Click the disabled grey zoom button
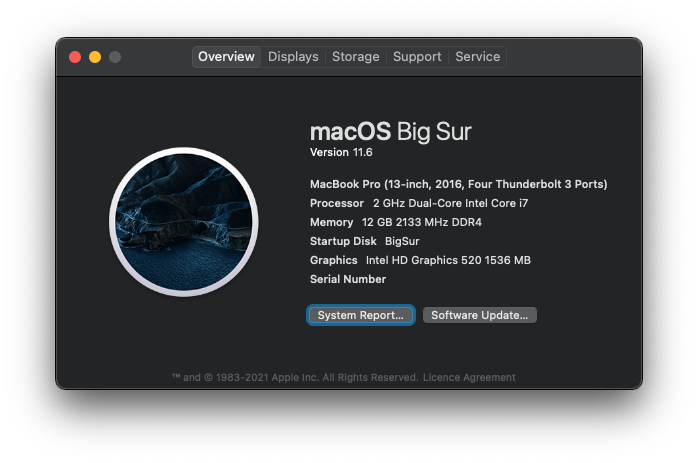 click(x=115, y=57)
